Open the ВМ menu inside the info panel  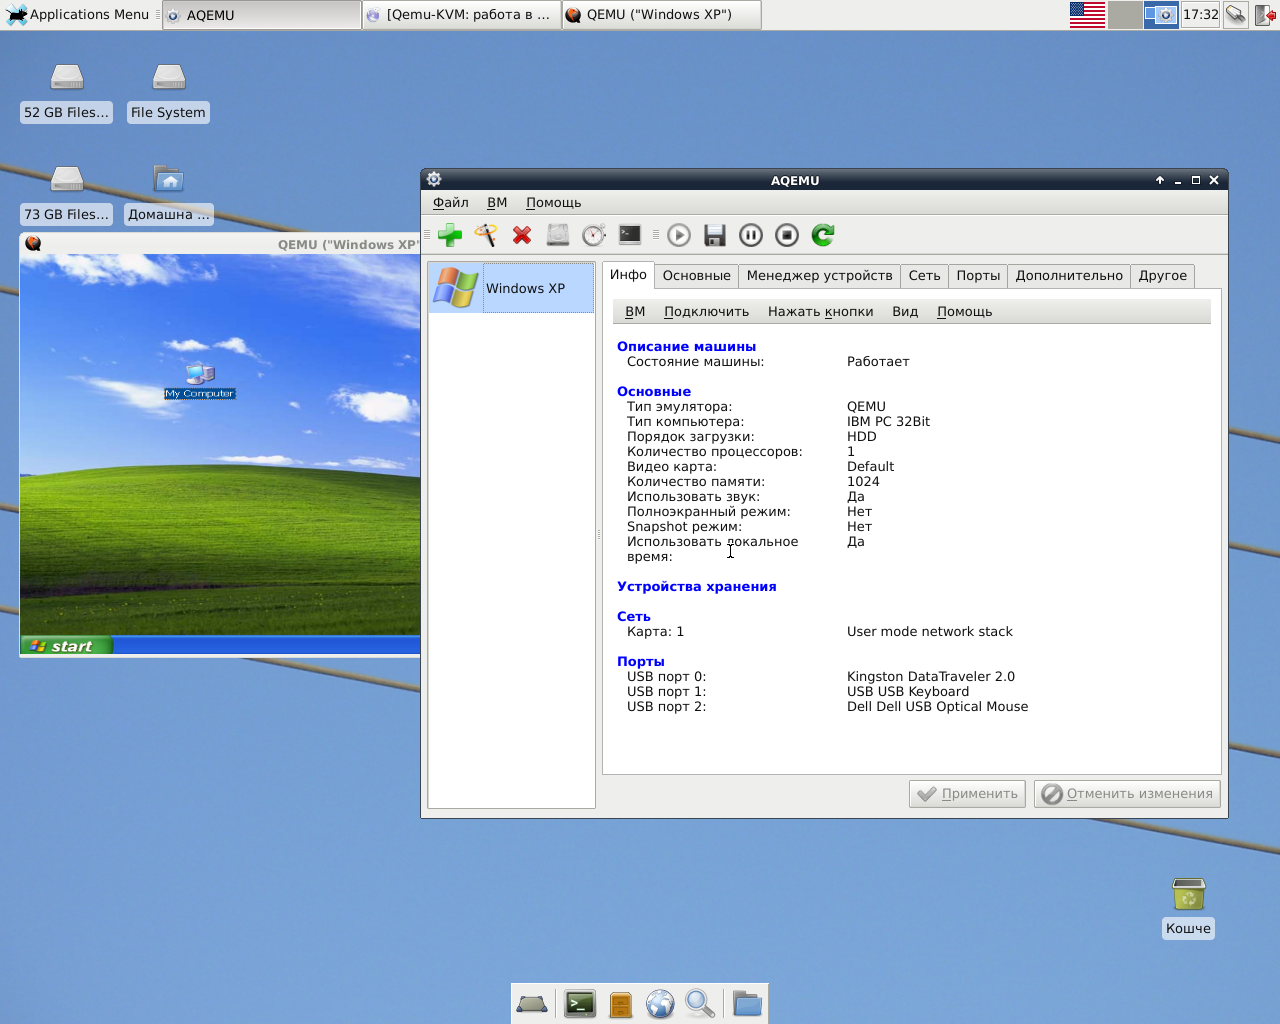[635, 312]
